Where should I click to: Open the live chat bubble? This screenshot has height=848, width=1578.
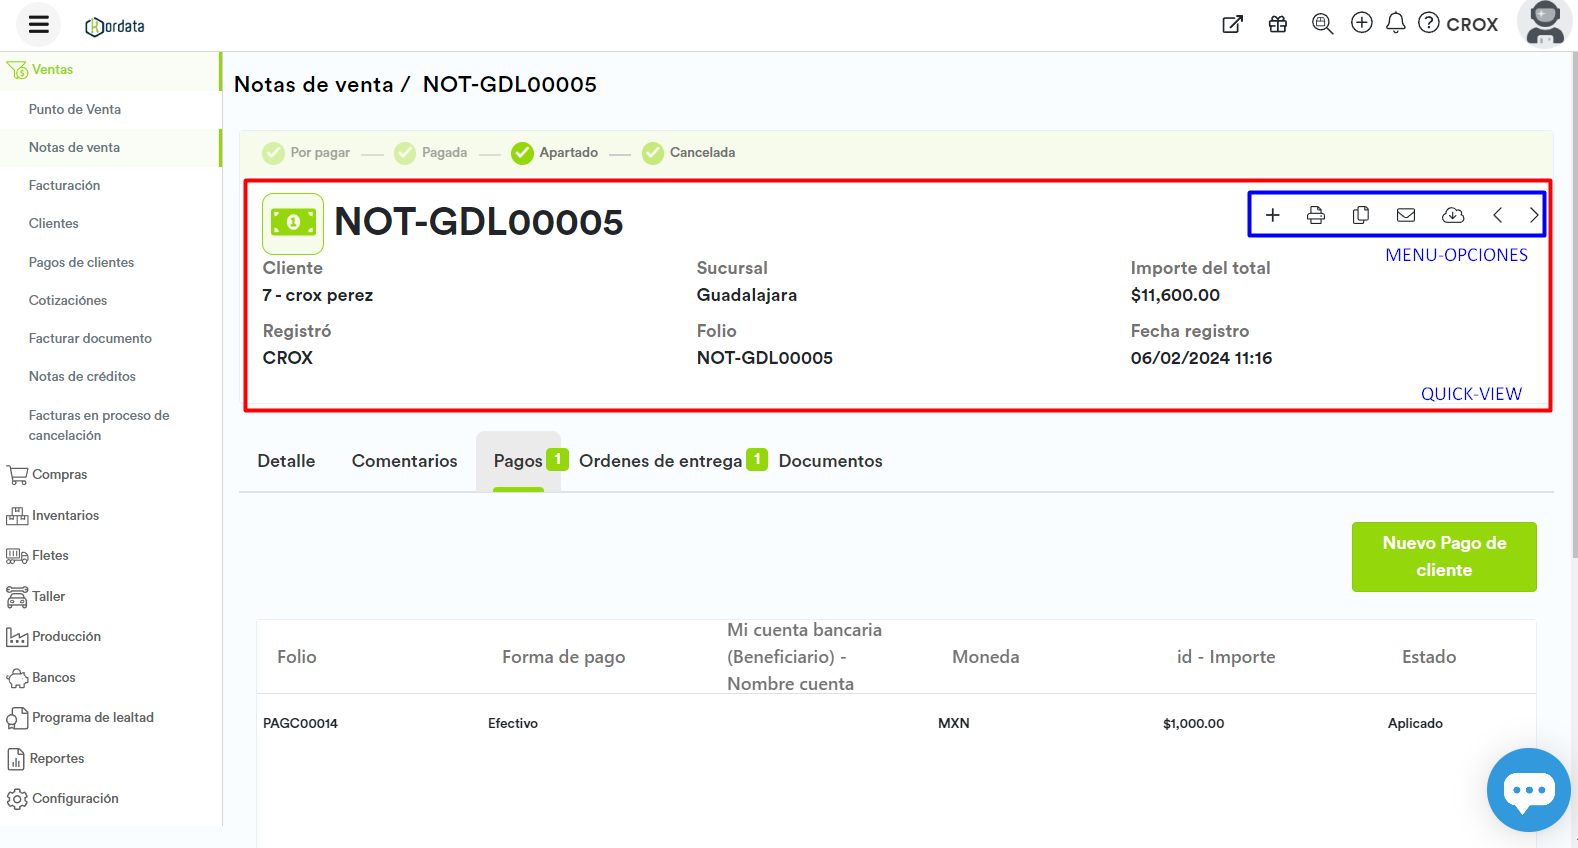pos(1528,790)
